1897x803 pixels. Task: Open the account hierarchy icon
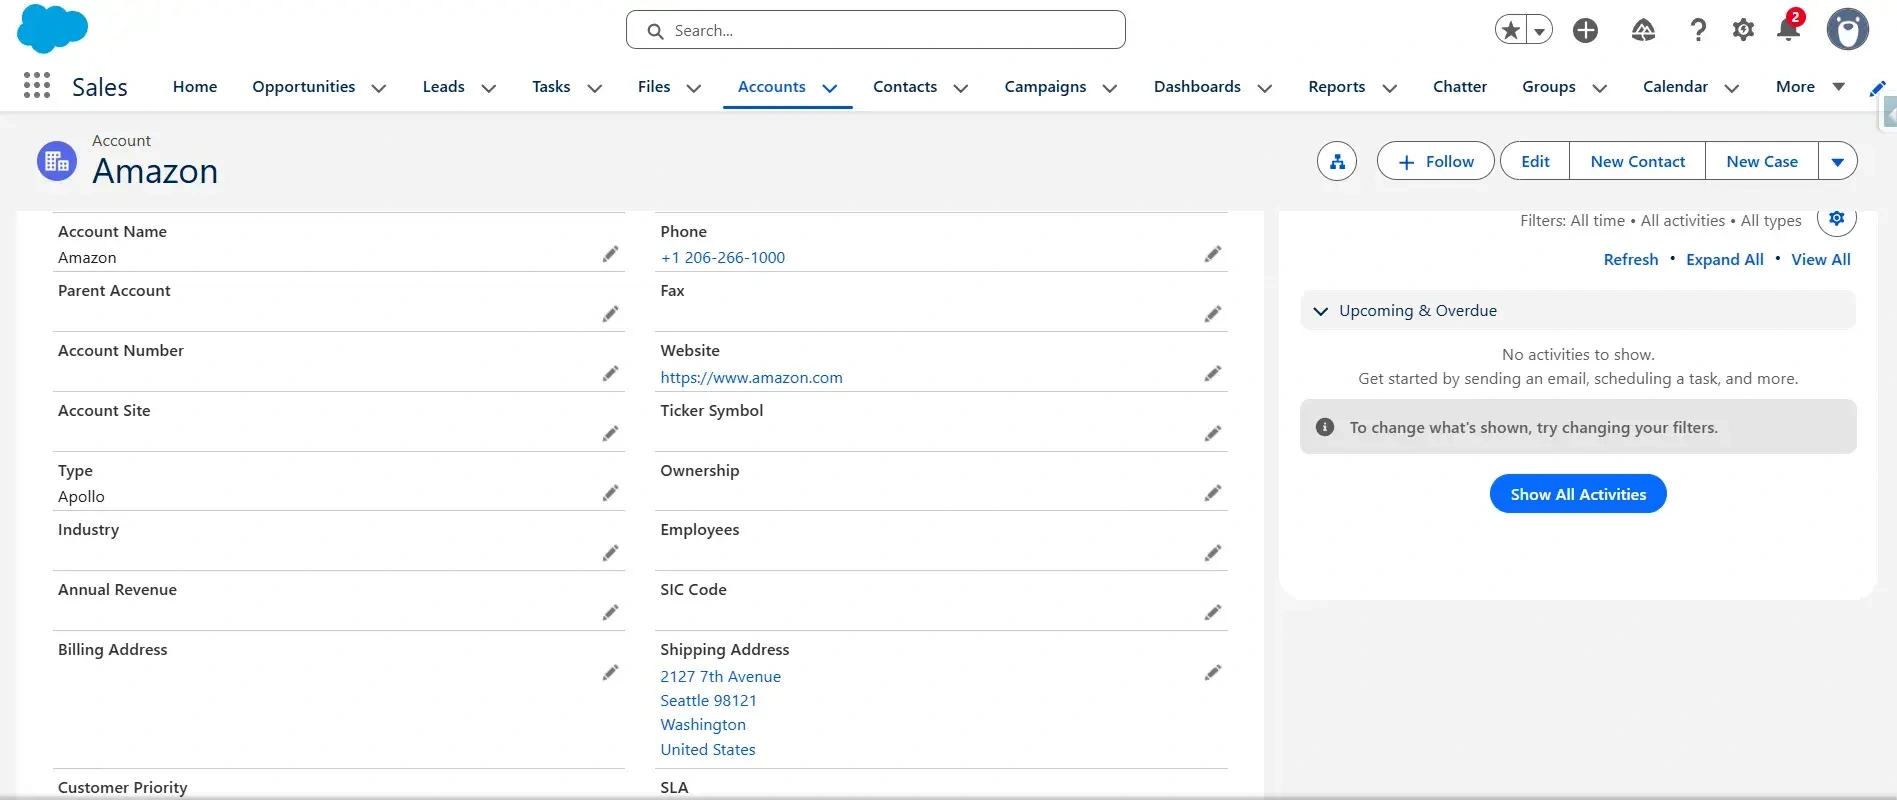[x=1337, y=162]
